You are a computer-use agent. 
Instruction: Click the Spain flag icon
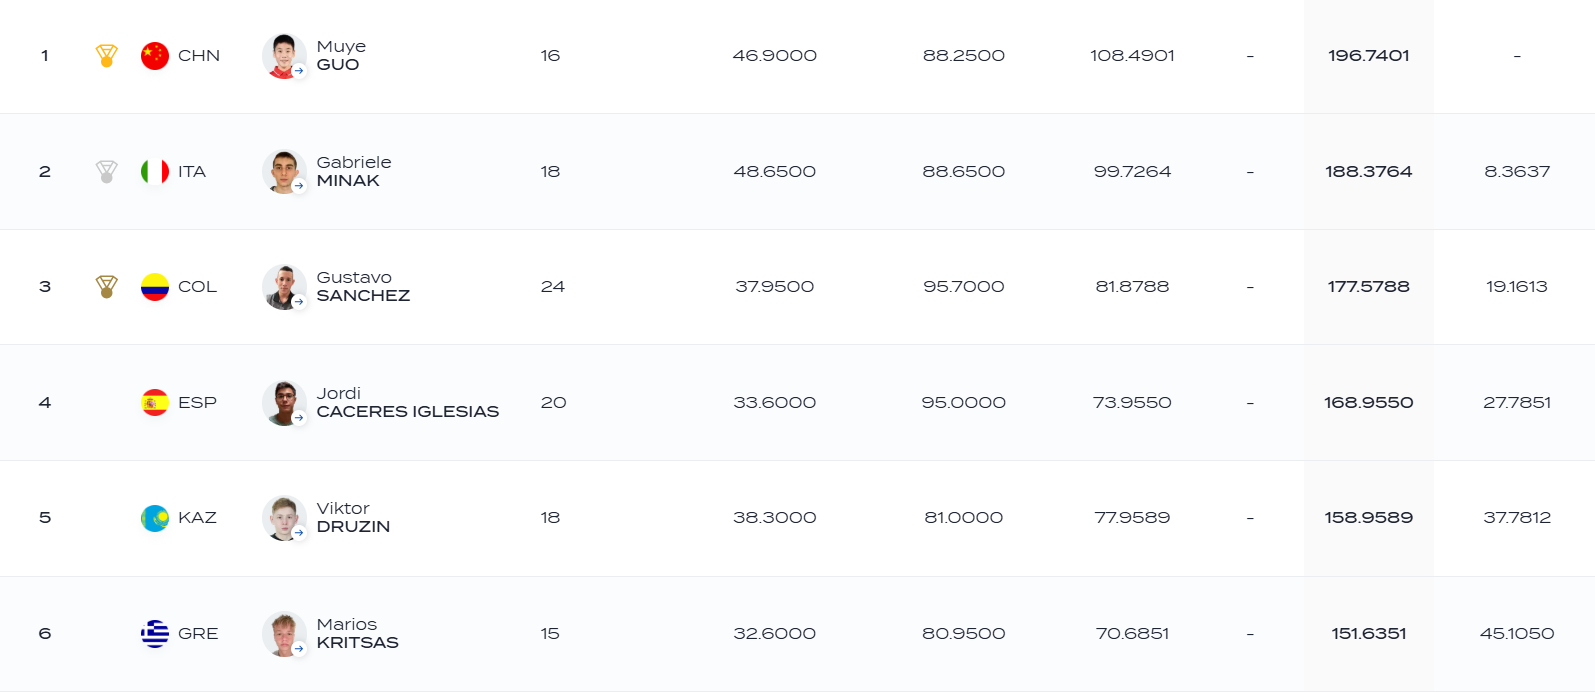coord(155,403)
